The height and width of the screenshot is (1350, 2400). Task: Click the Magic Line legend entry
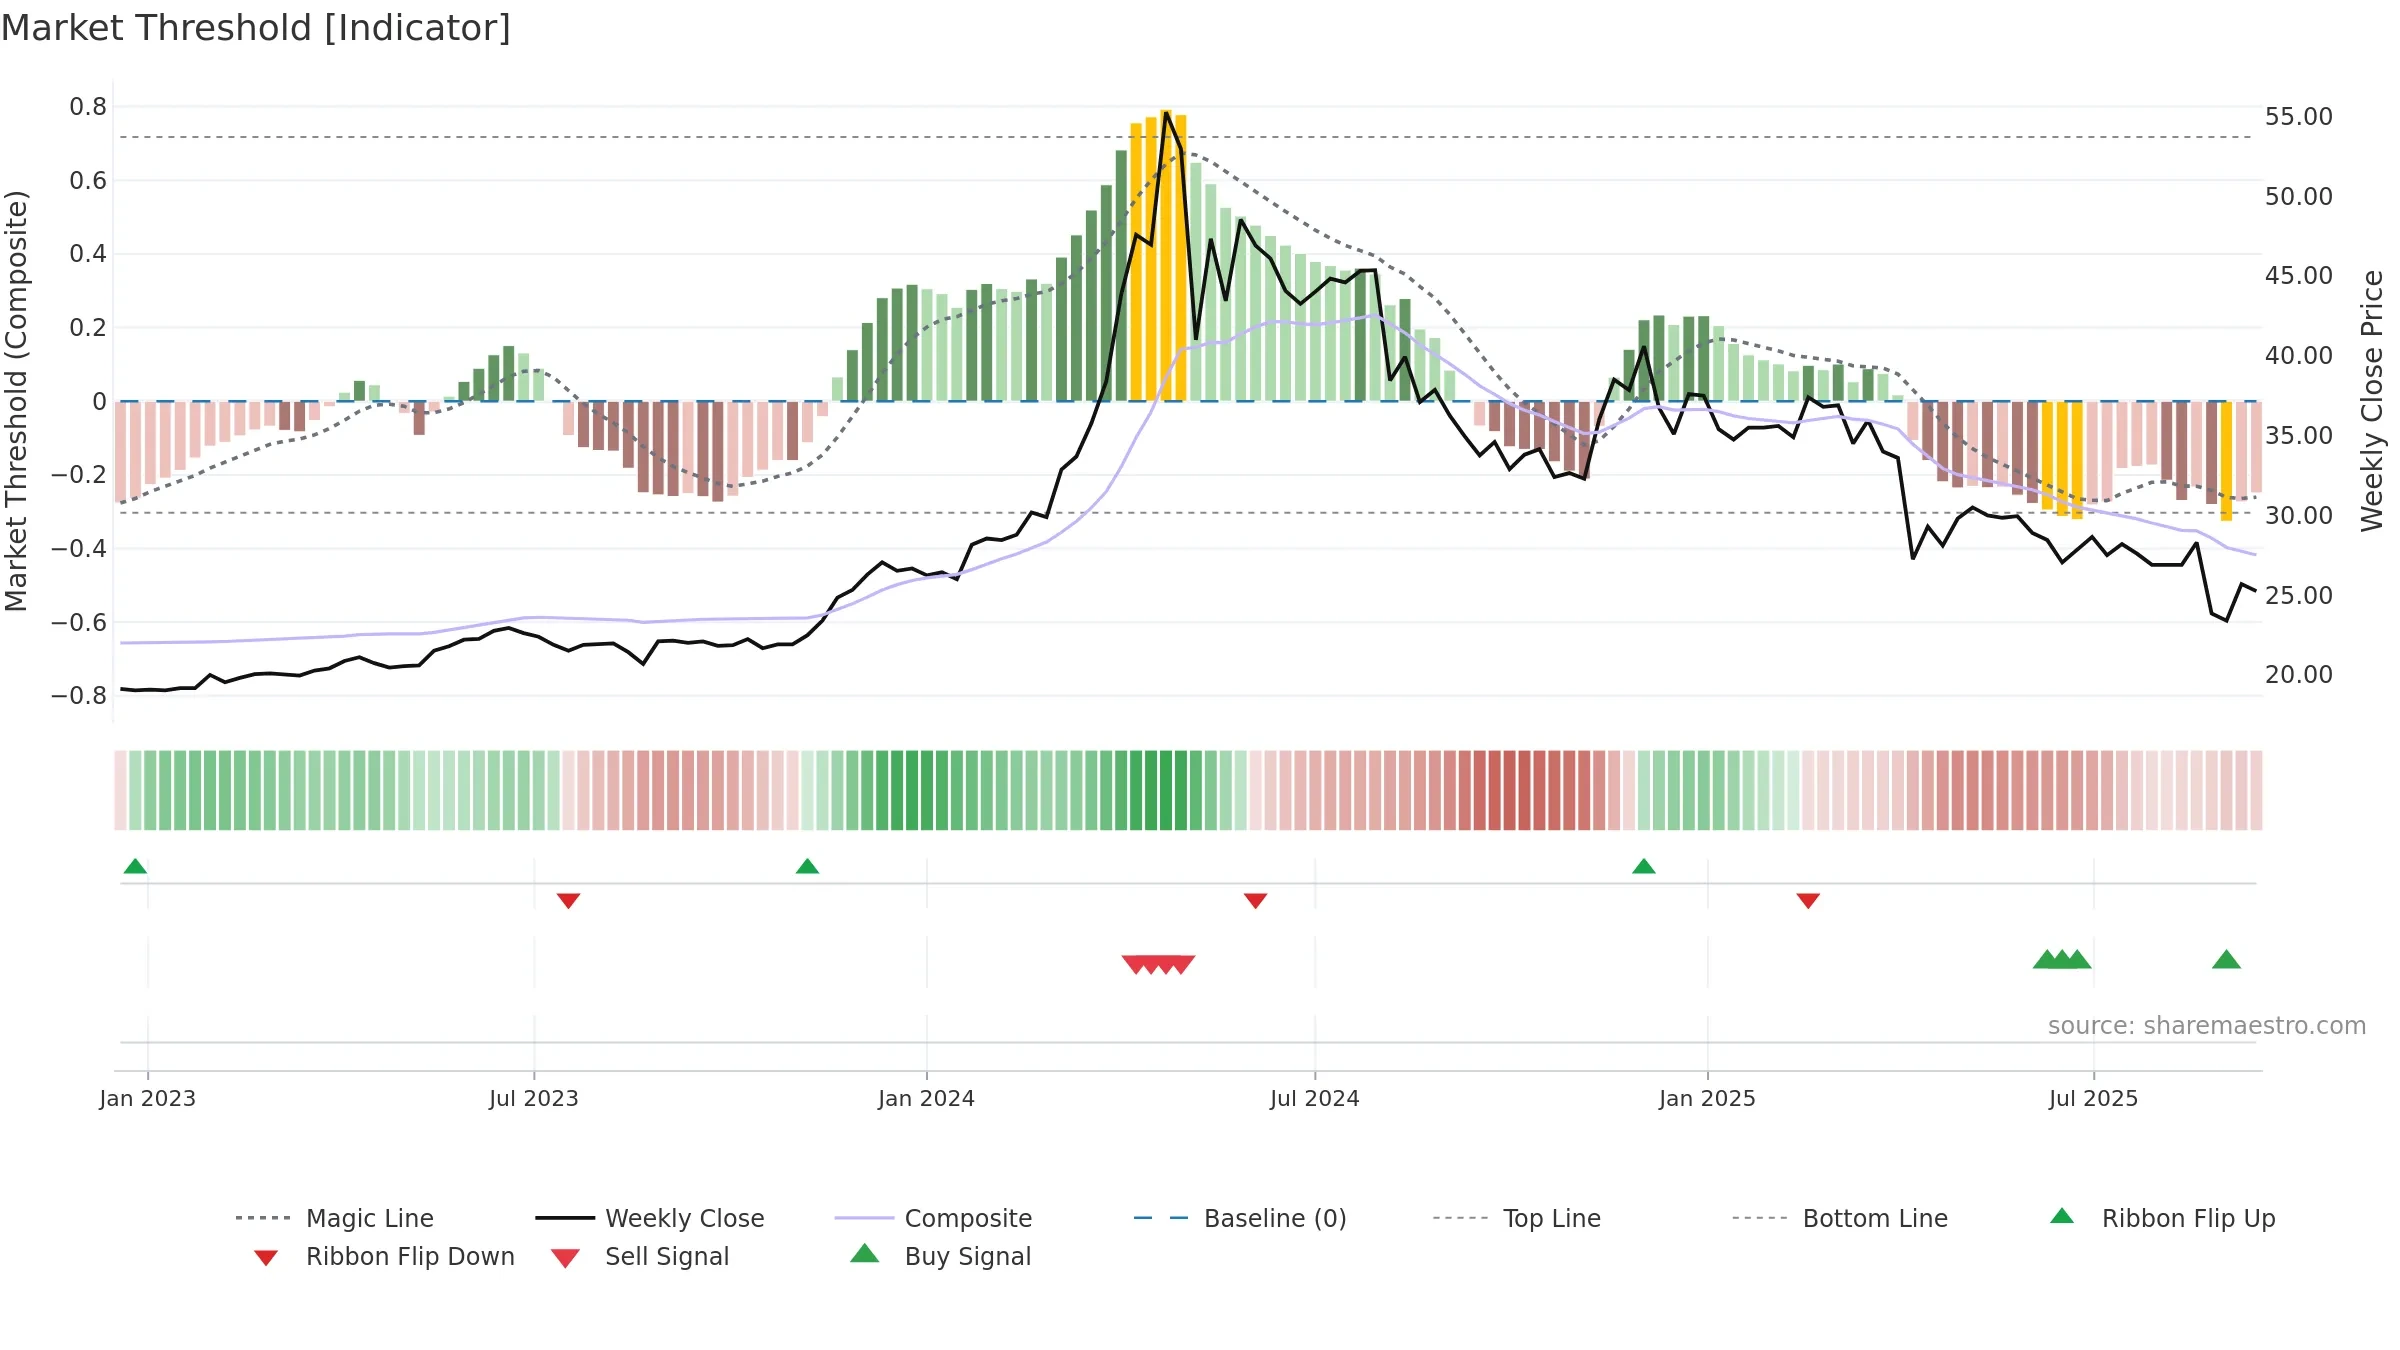click(x=334, y=1218)
